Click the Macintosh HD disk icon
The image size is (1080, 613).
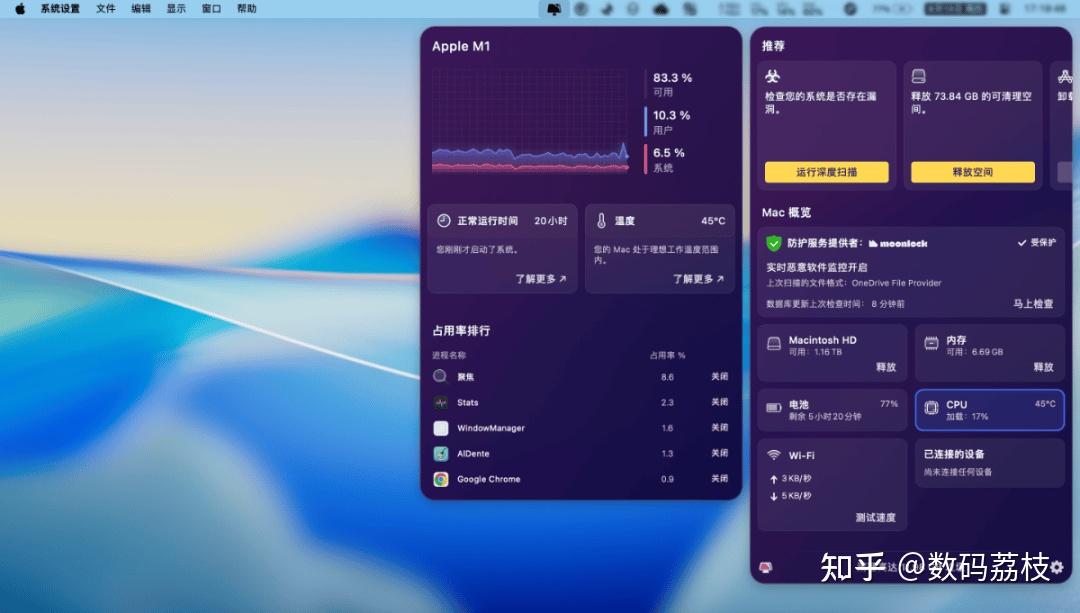(x=774, y=344)
